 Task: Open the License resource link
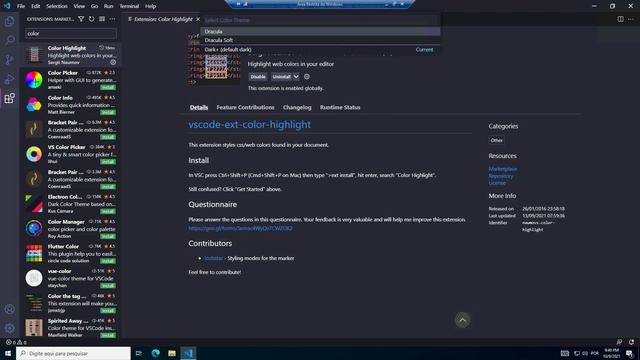497,183
